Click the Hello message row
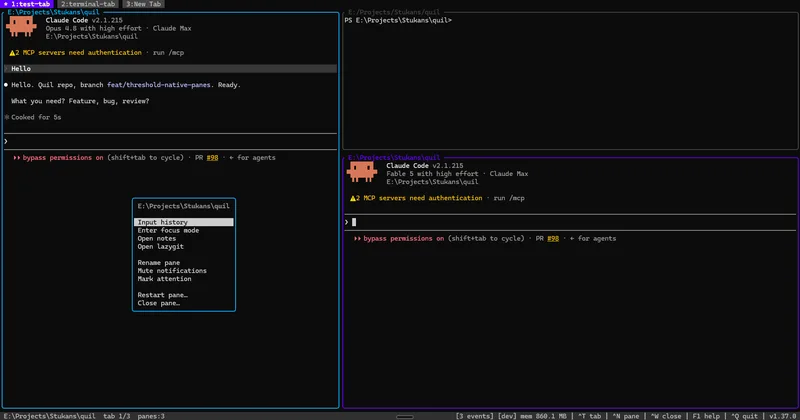Viewport: 800px width, 420px height. [170, 68]
